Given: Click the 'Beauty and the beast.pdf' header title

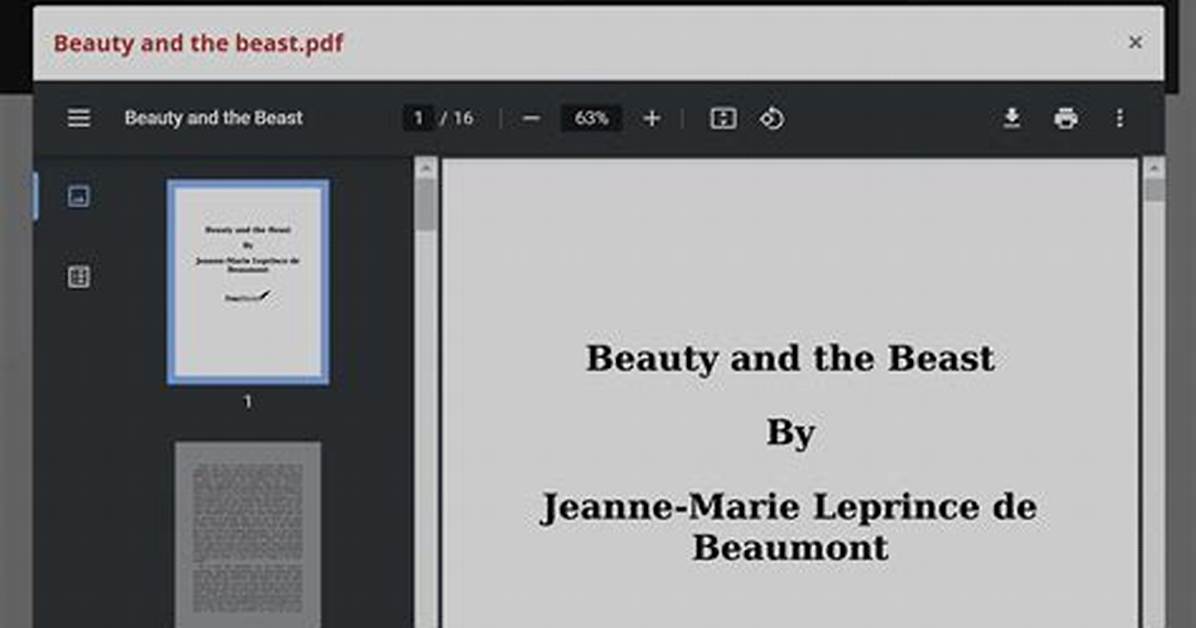Looking at the screenshot, I should pyautogui.click(x=198, y=43).
